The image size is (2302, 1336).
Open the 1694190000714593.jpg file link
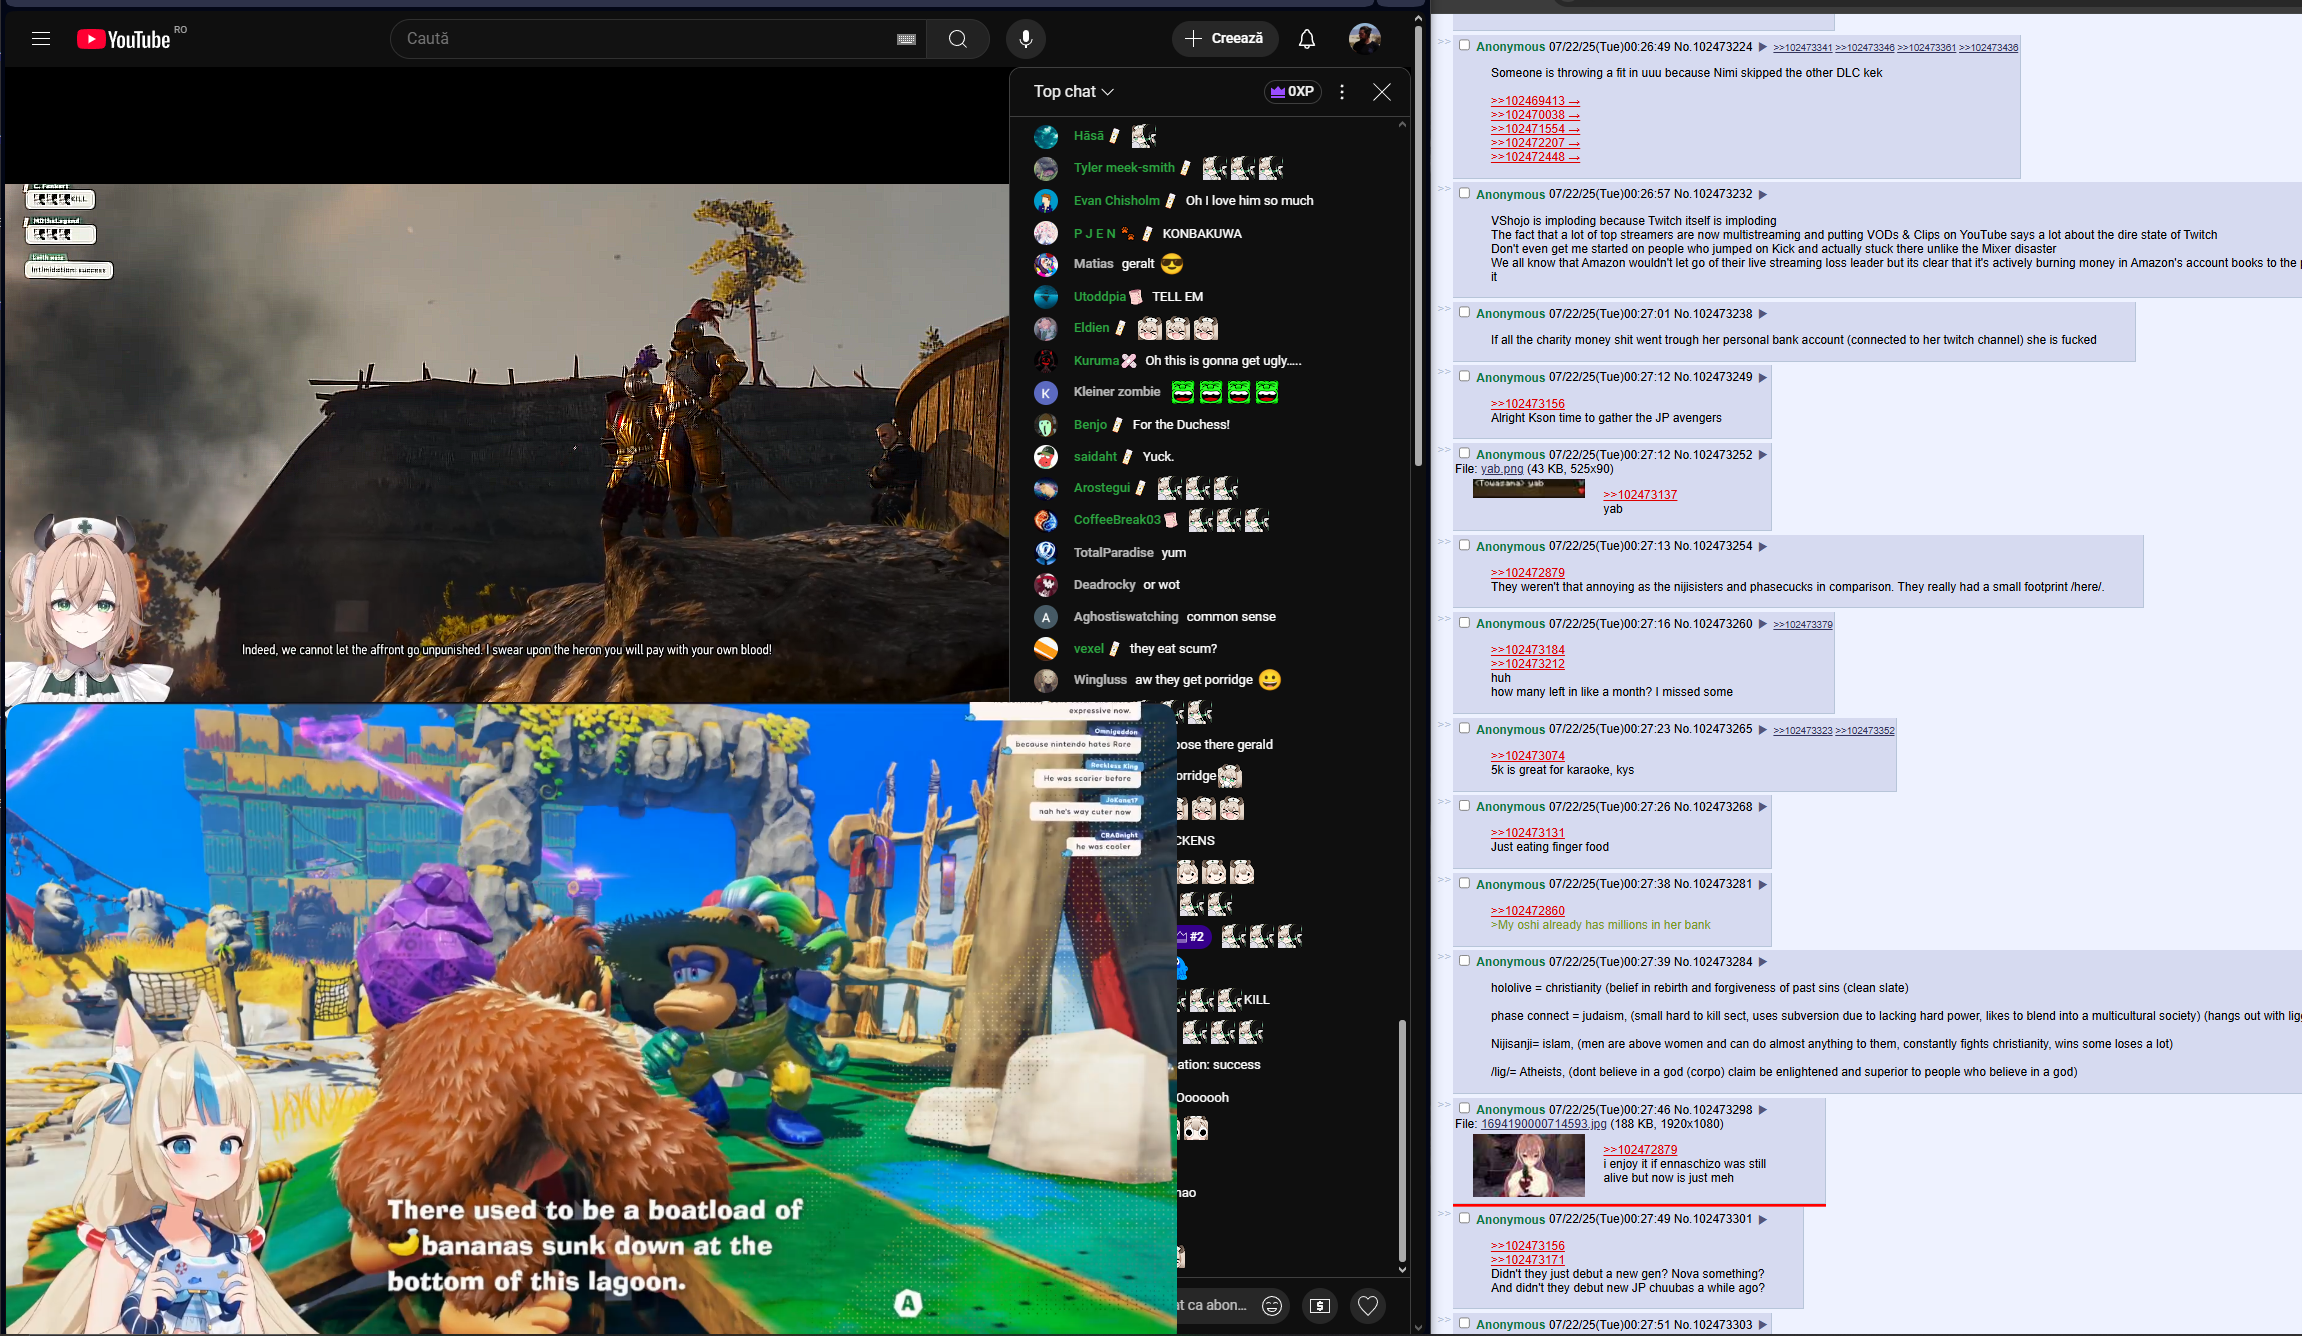coord(1543,1124)
